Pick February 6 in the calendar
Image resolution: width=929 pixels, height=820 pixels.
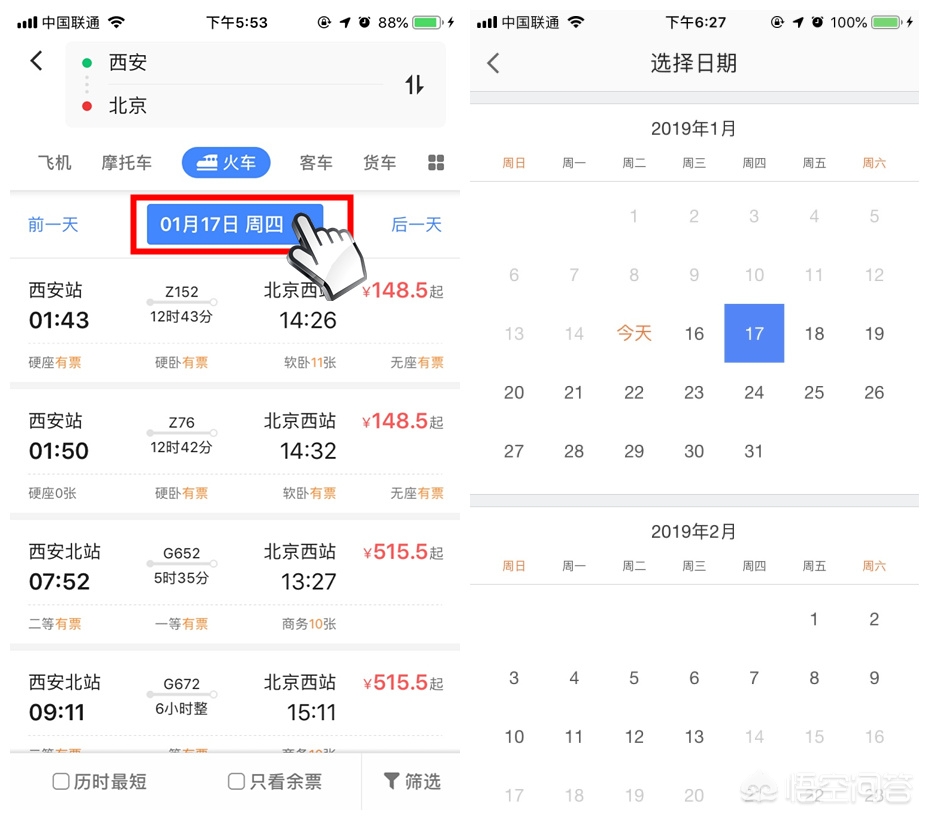tap(694, 678)
